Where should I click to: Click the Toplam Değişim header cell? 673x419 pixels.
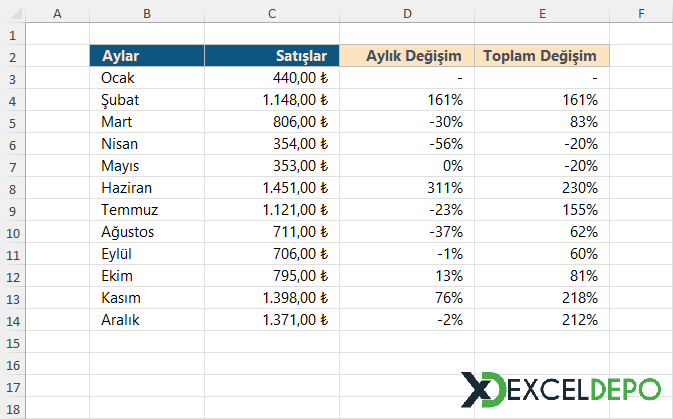541,56
